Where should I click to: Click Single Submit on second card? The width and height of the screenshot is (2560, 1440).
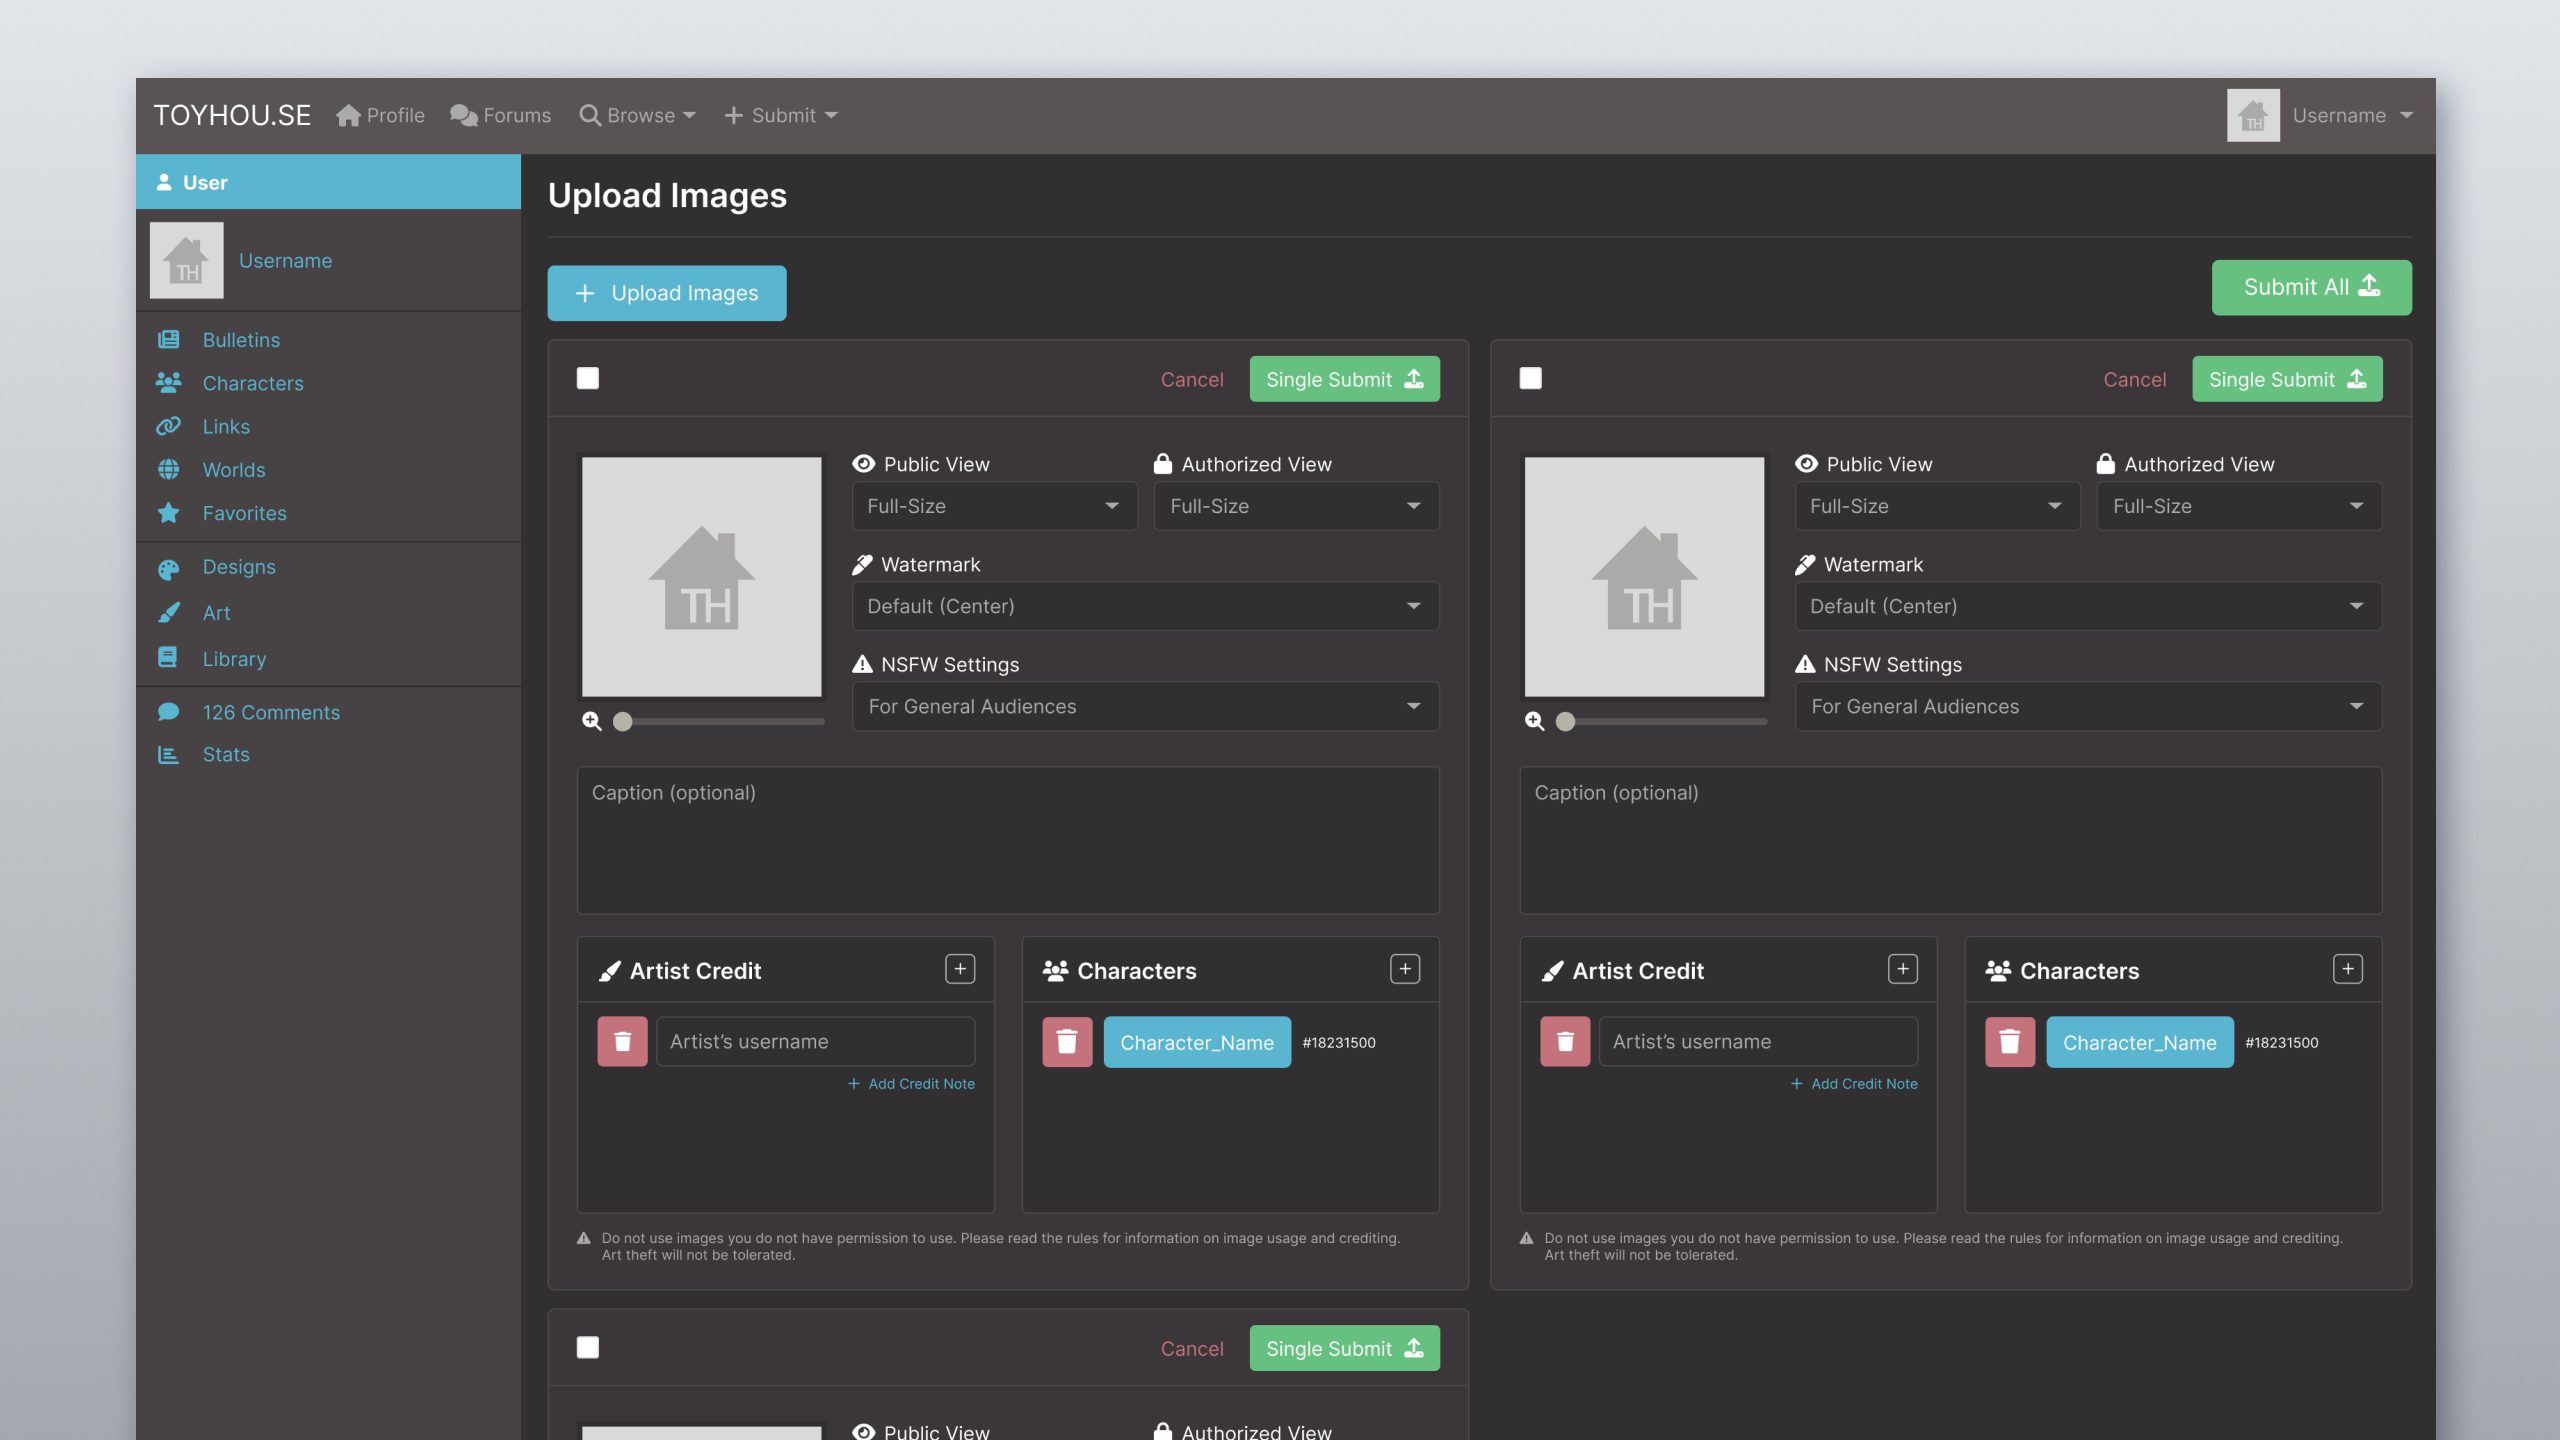coord(2288,379)
